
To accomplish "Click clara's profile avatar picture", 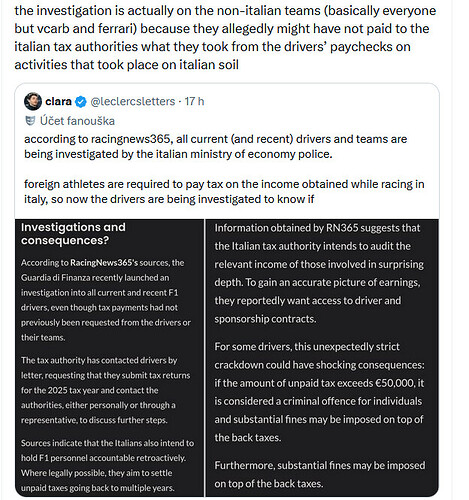I will pyautogui.click(x=33, y=101).
